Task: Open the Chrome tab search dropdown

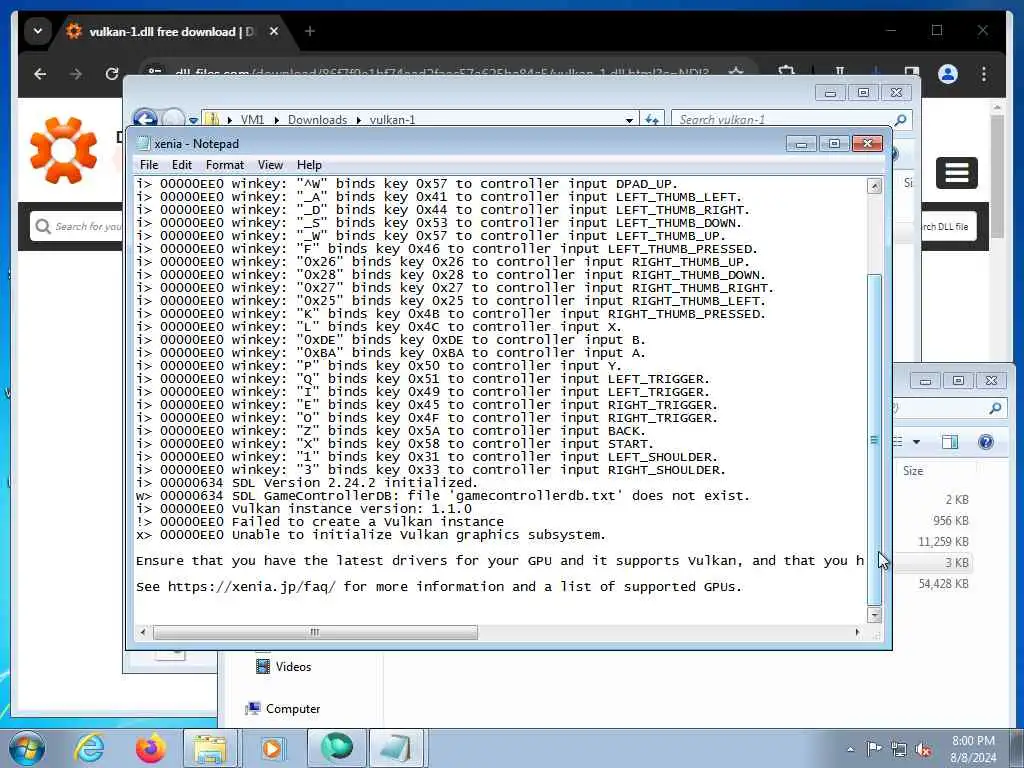Action: 38,31
